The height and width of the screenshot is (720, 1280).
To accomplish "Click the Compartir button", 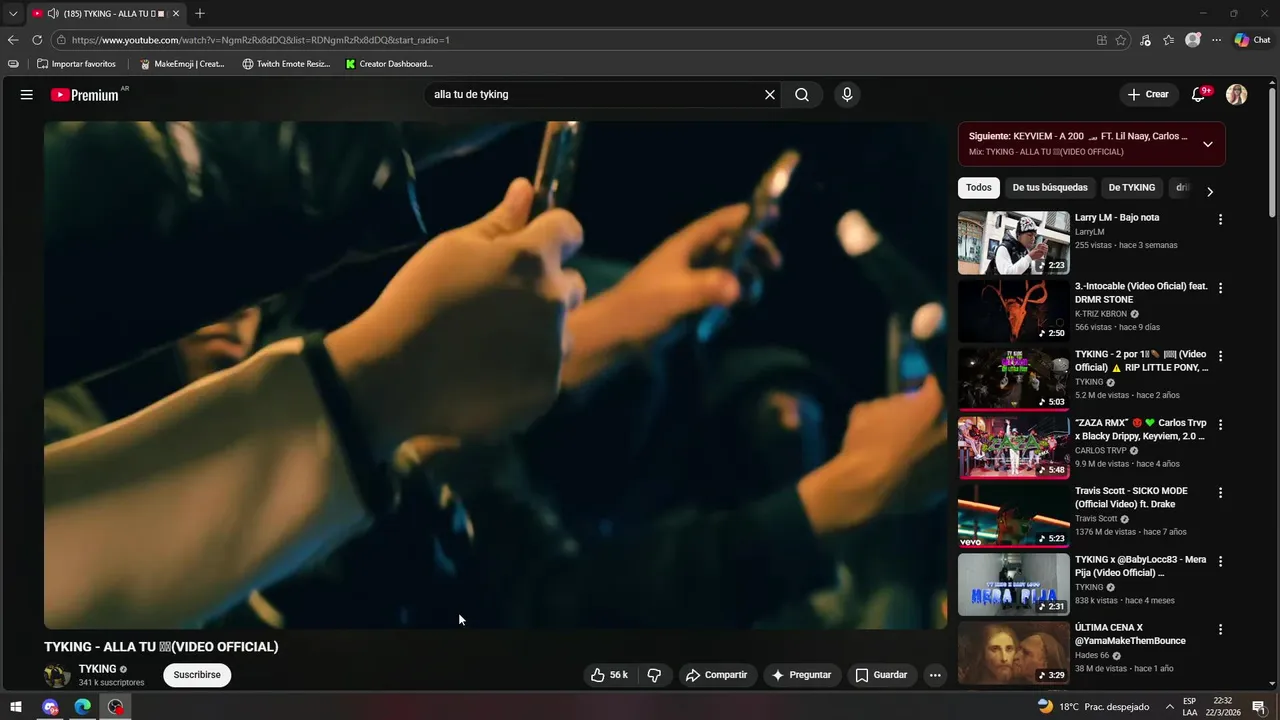I will 717,675.
